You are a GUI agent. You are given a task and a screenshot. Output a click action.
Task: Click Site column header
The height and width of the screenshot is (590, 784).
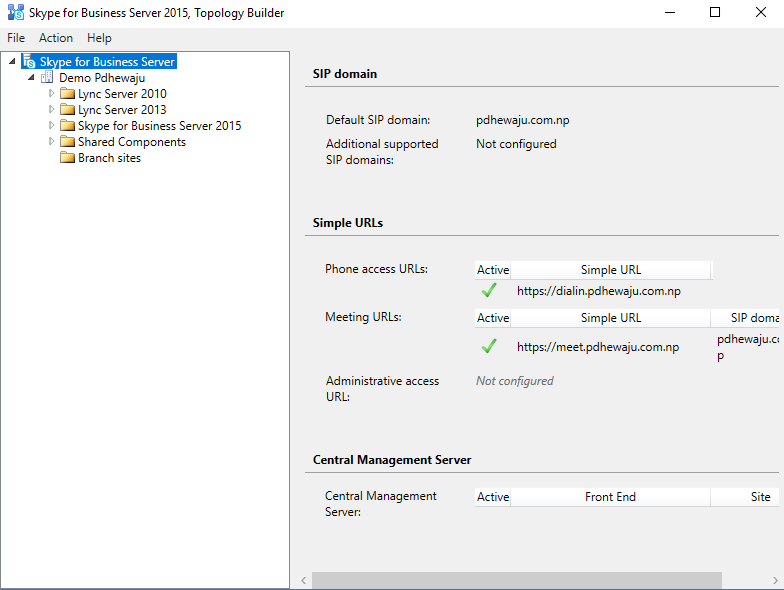tap(745, 496)
